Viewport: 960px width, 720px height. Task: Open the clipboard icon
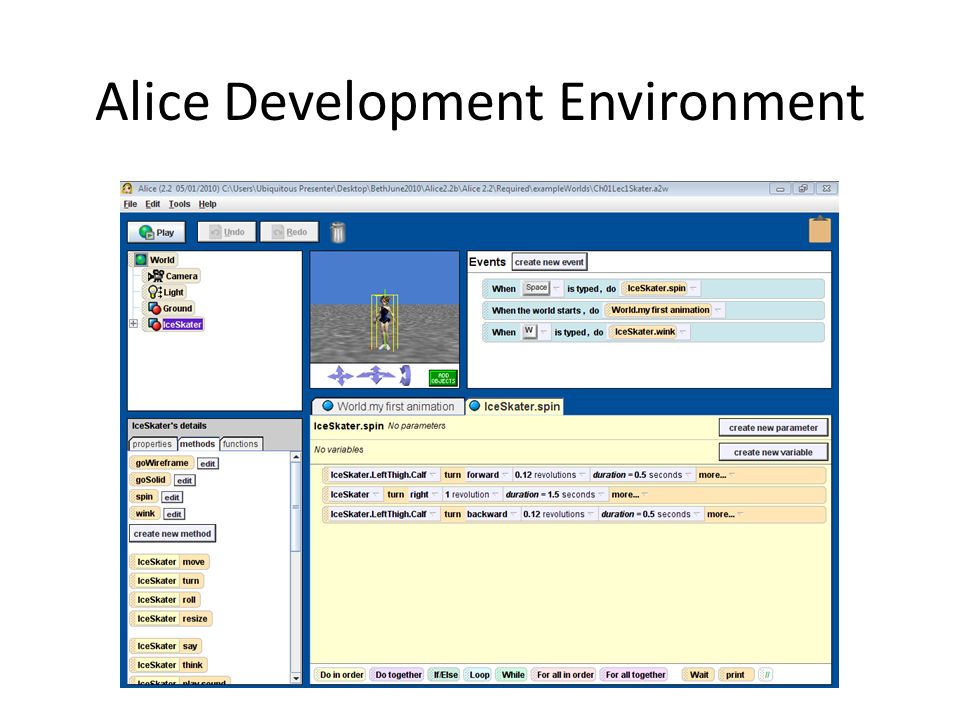pos(820,230)
